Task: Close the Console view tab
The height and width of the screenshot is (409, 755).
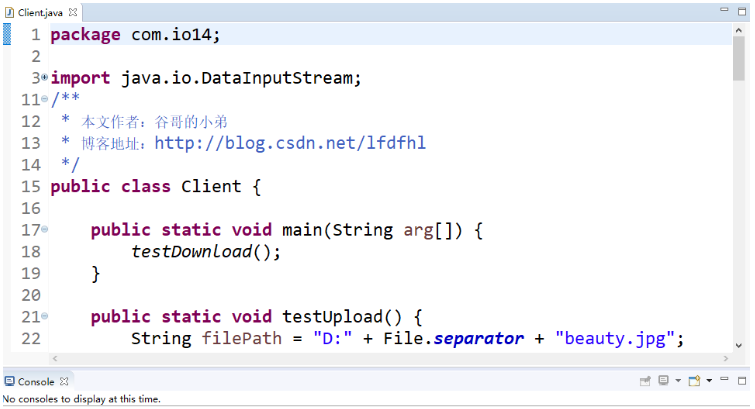Action: tap(64, 382)
